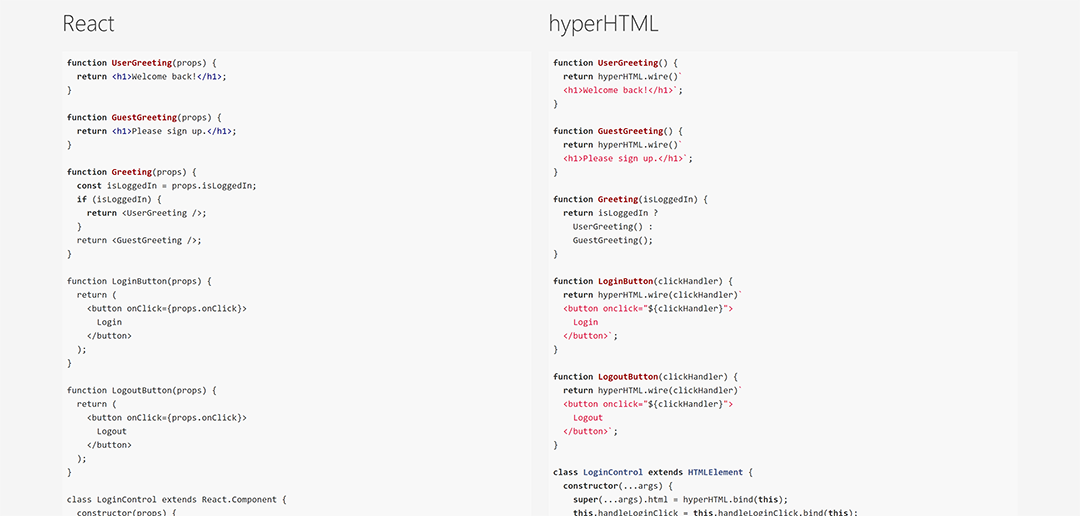Click red "Login" text in hyperHTML column
Viewport: 1080px width, 516px height.
coord(585,322)
